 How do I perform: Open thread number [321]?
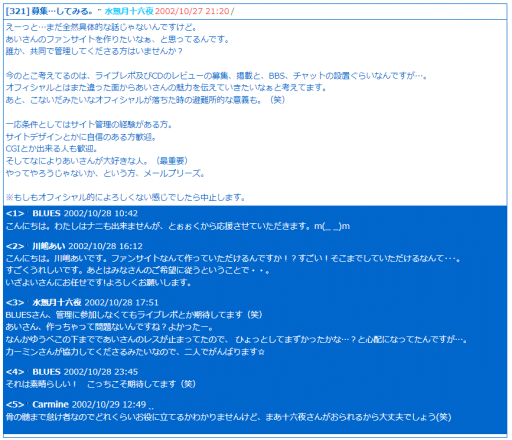point(18,11)
